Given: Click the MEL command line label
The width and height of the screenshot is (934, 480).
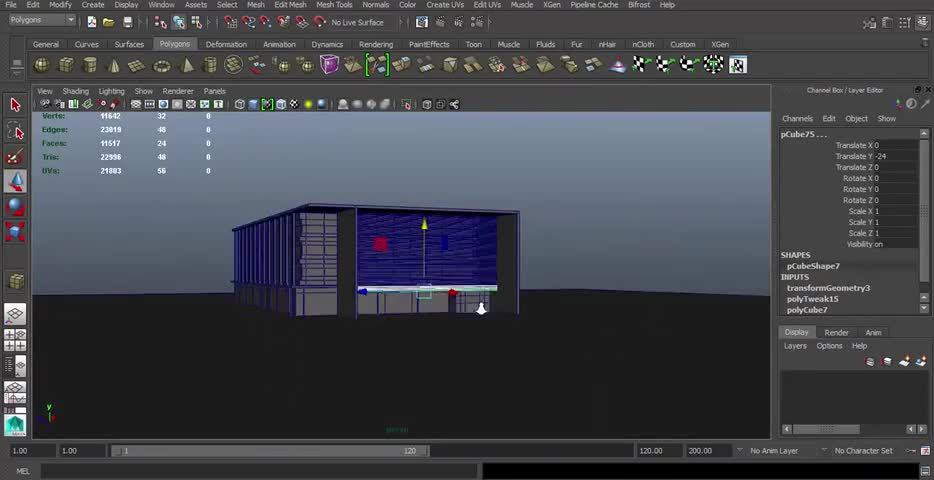Looking at the screenshot, I should point(23,471).
